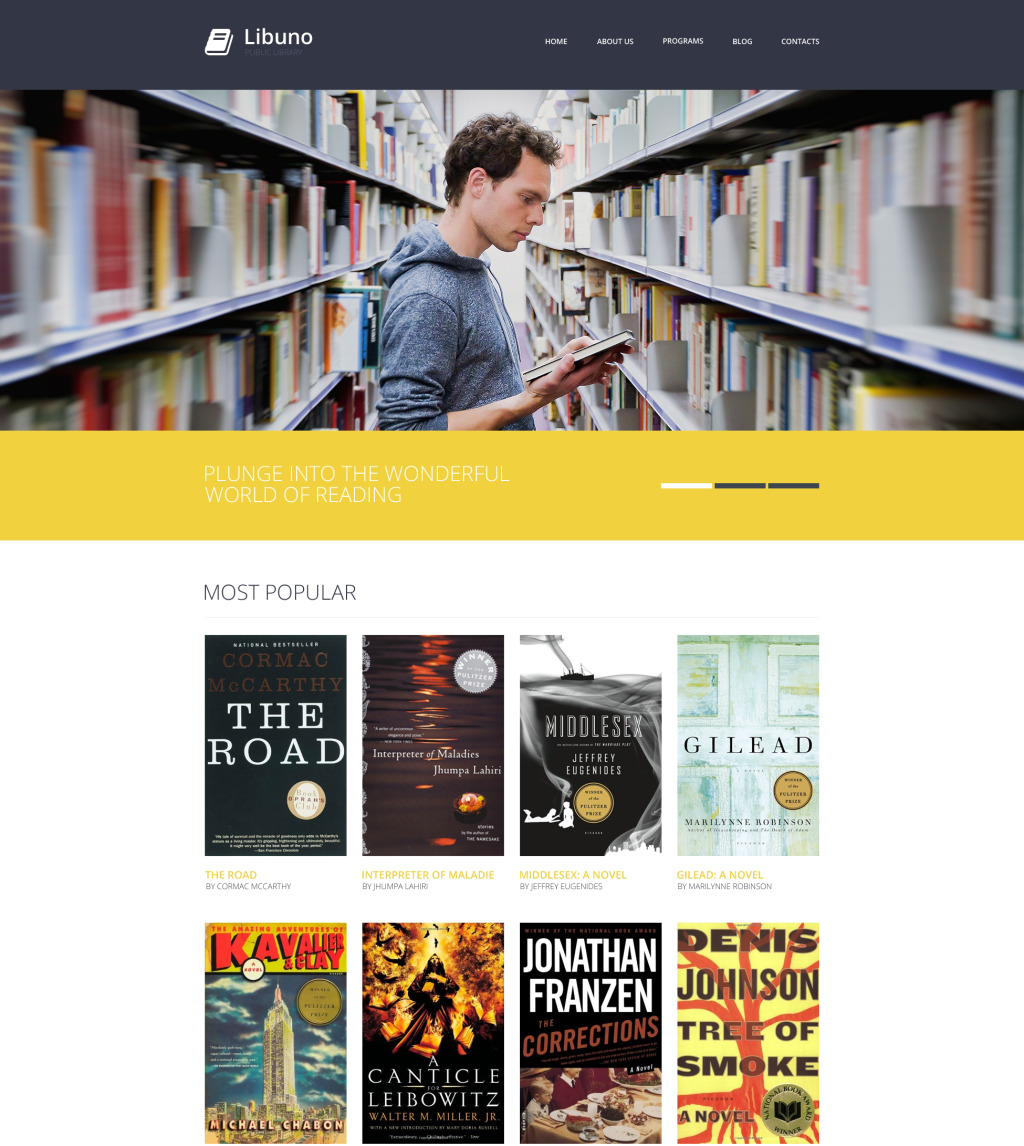Click THE ROAD title link
Screen dimensions: 1024x1146
pyautogui.click(x=231, y=874)
